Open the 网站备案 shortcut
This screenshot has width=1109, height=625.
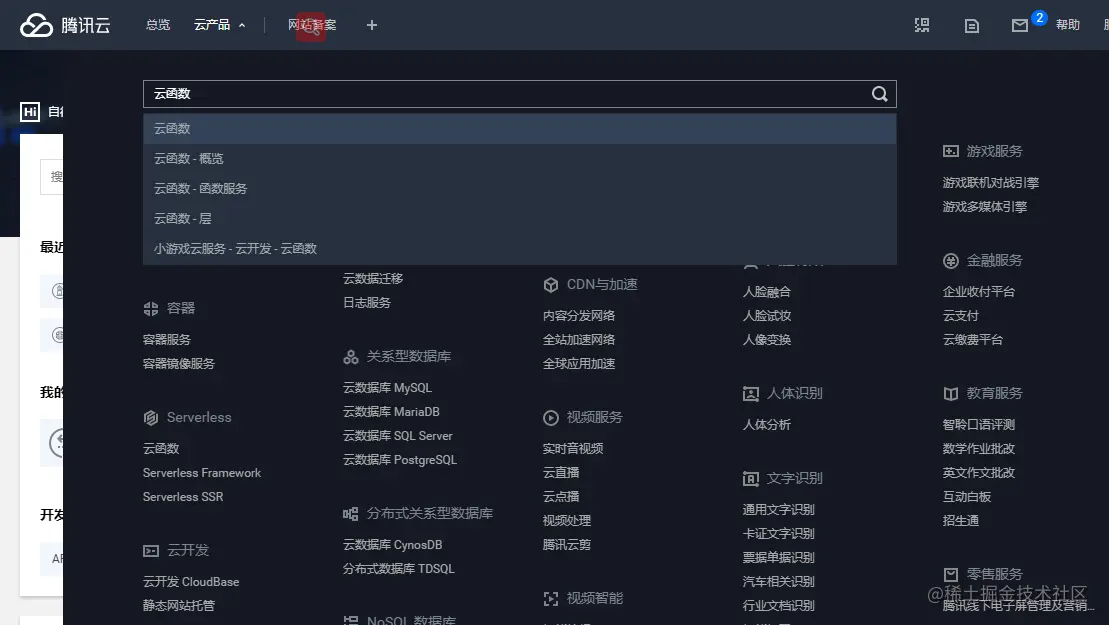pos(312,25)
